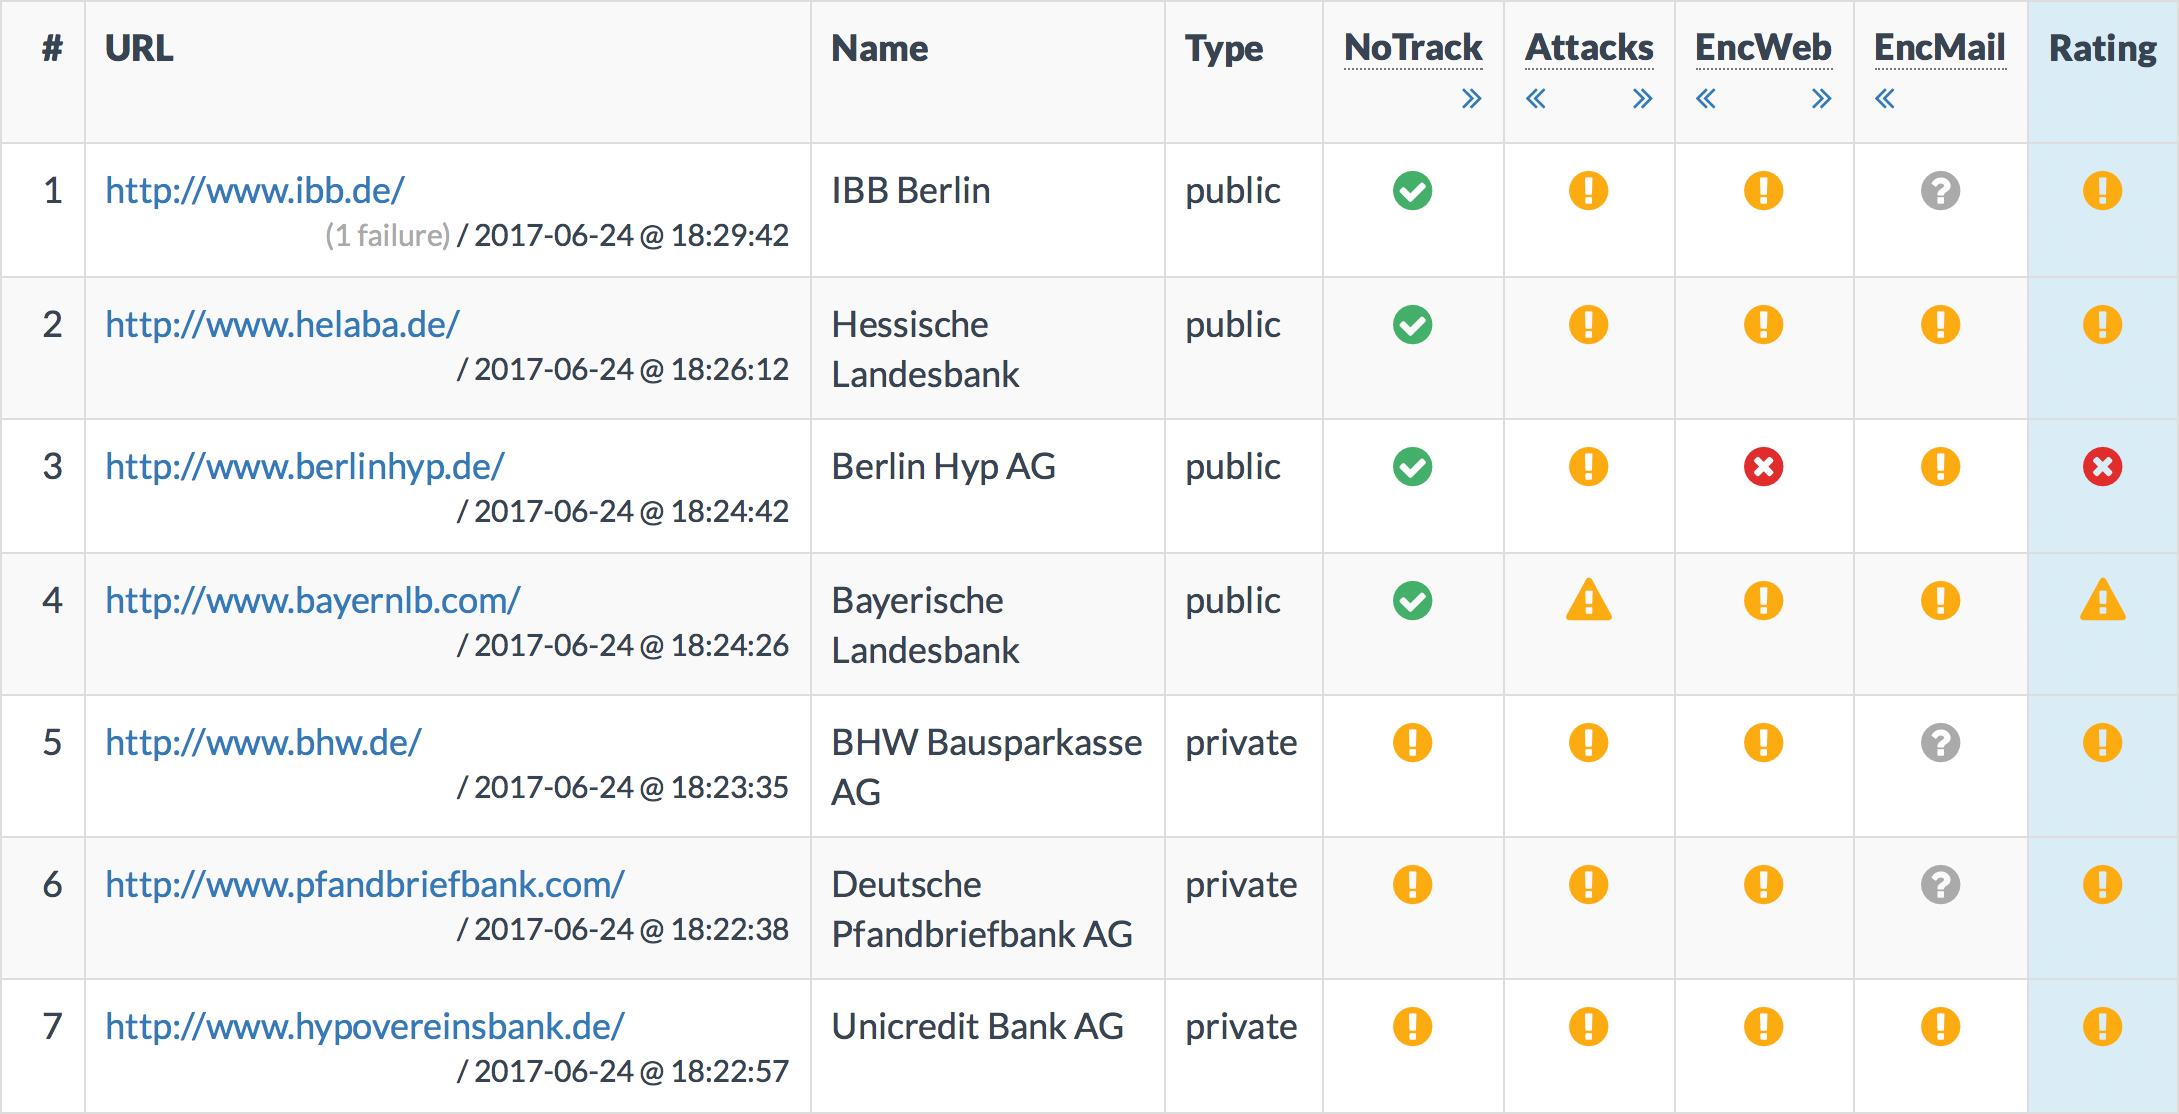Click green NoTrack checkmark for IBB Berlin
2179x1114 pixels.
pyautogui.click(x=1412, y=191)
